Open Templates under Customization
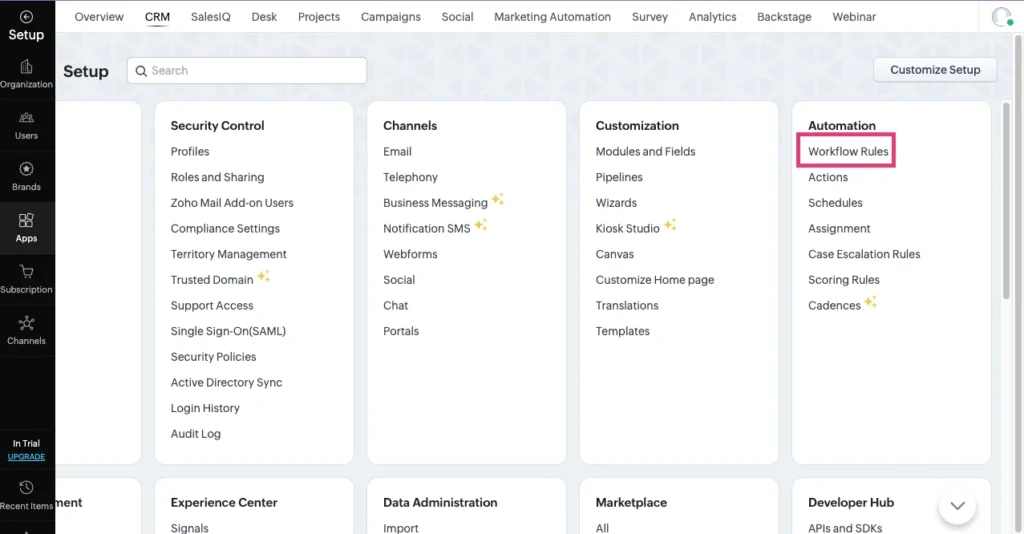1024x534 pixels. pyautogui.click(x=622, y=331)
